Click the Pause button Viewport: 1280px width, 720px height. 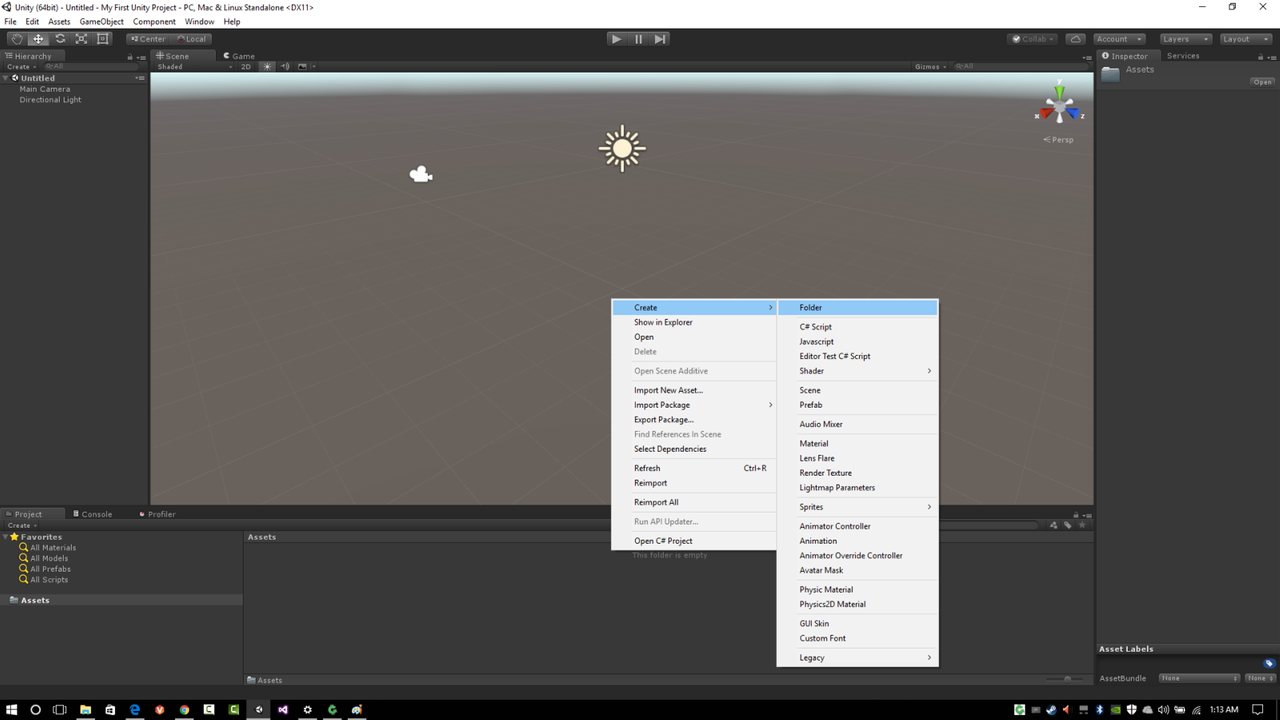tap(638, 39)
